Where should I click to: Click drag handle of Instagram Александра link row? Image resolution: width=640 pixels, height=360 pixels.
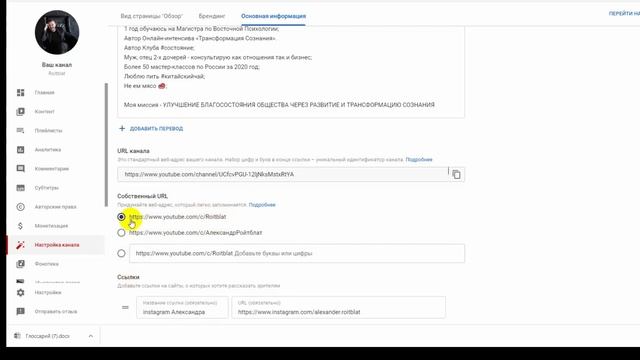pyautogui.click(x=125, y=307)
